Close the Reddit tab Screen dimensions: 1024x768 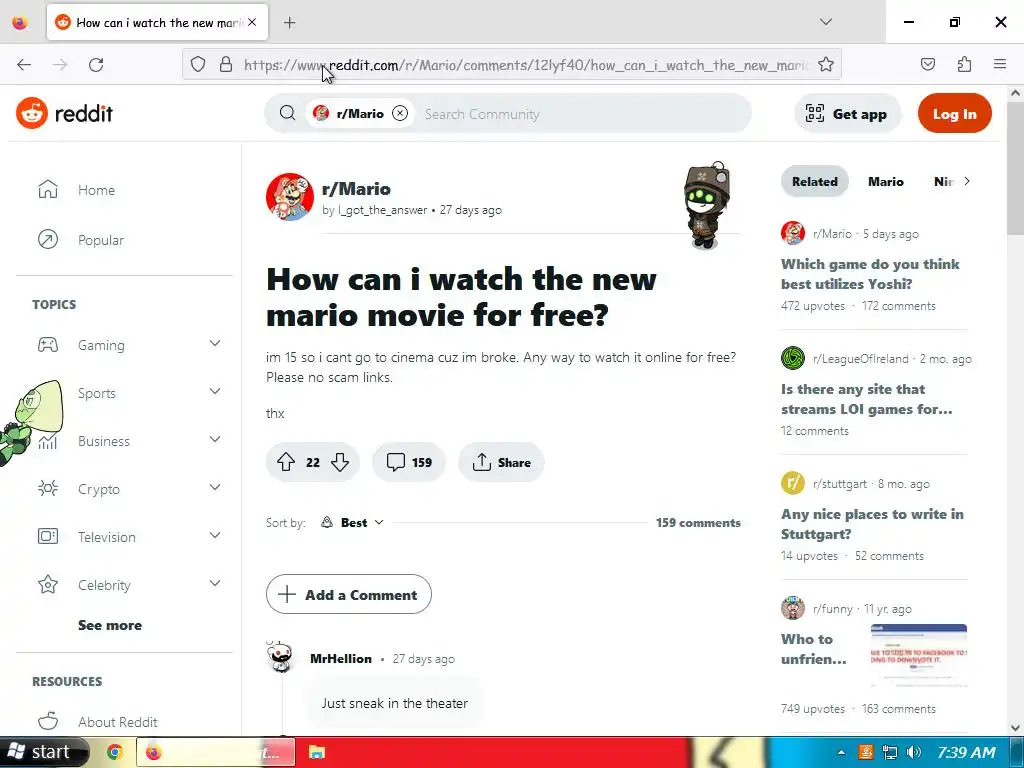pyautogui.click(x=252, y=22)
